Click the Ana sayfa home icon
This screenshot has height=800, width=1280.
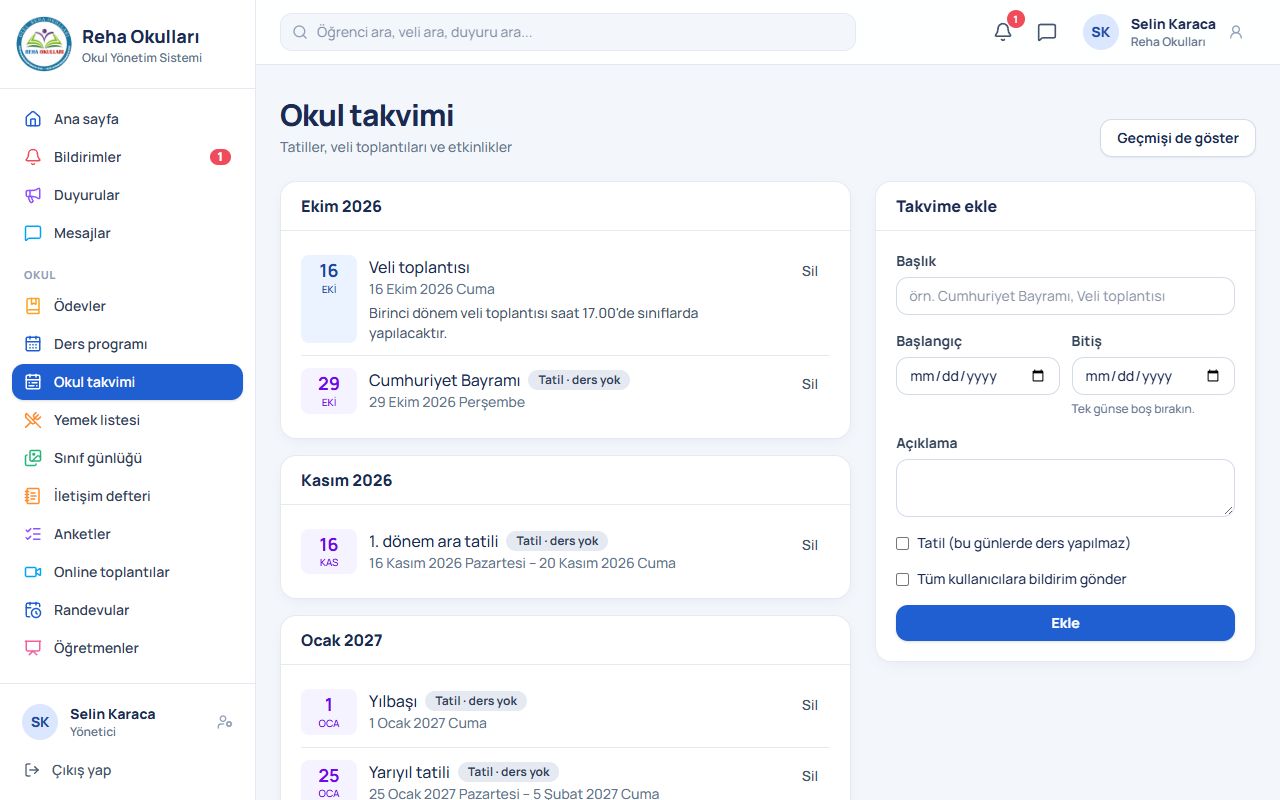pos(33,119)
